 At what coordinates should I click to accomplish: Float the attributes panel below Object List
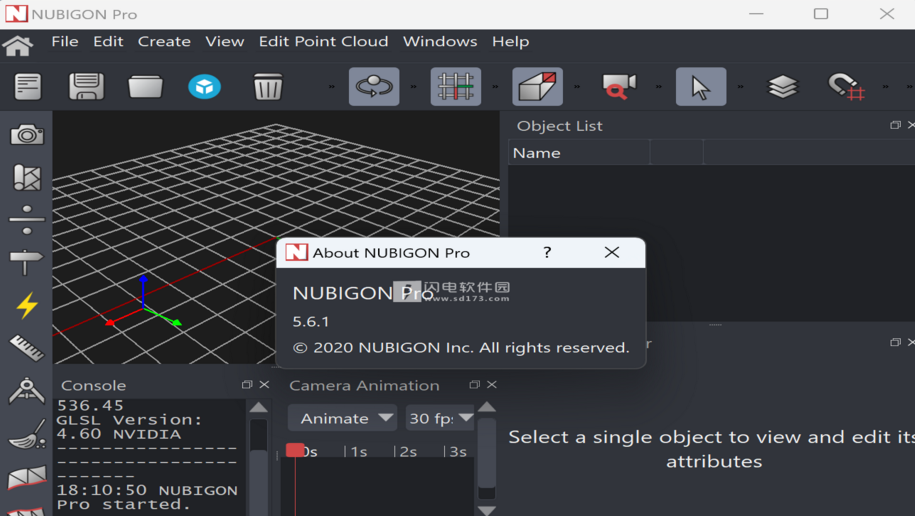click(x=895, y=342)
